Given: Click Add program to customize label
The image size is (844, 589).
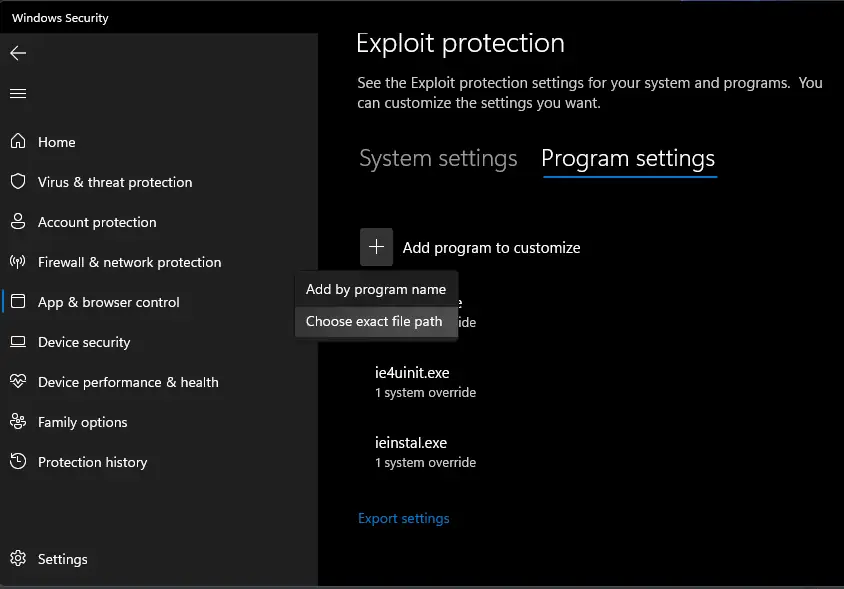Looking at the screenshot, I should [x=491, y=248].
